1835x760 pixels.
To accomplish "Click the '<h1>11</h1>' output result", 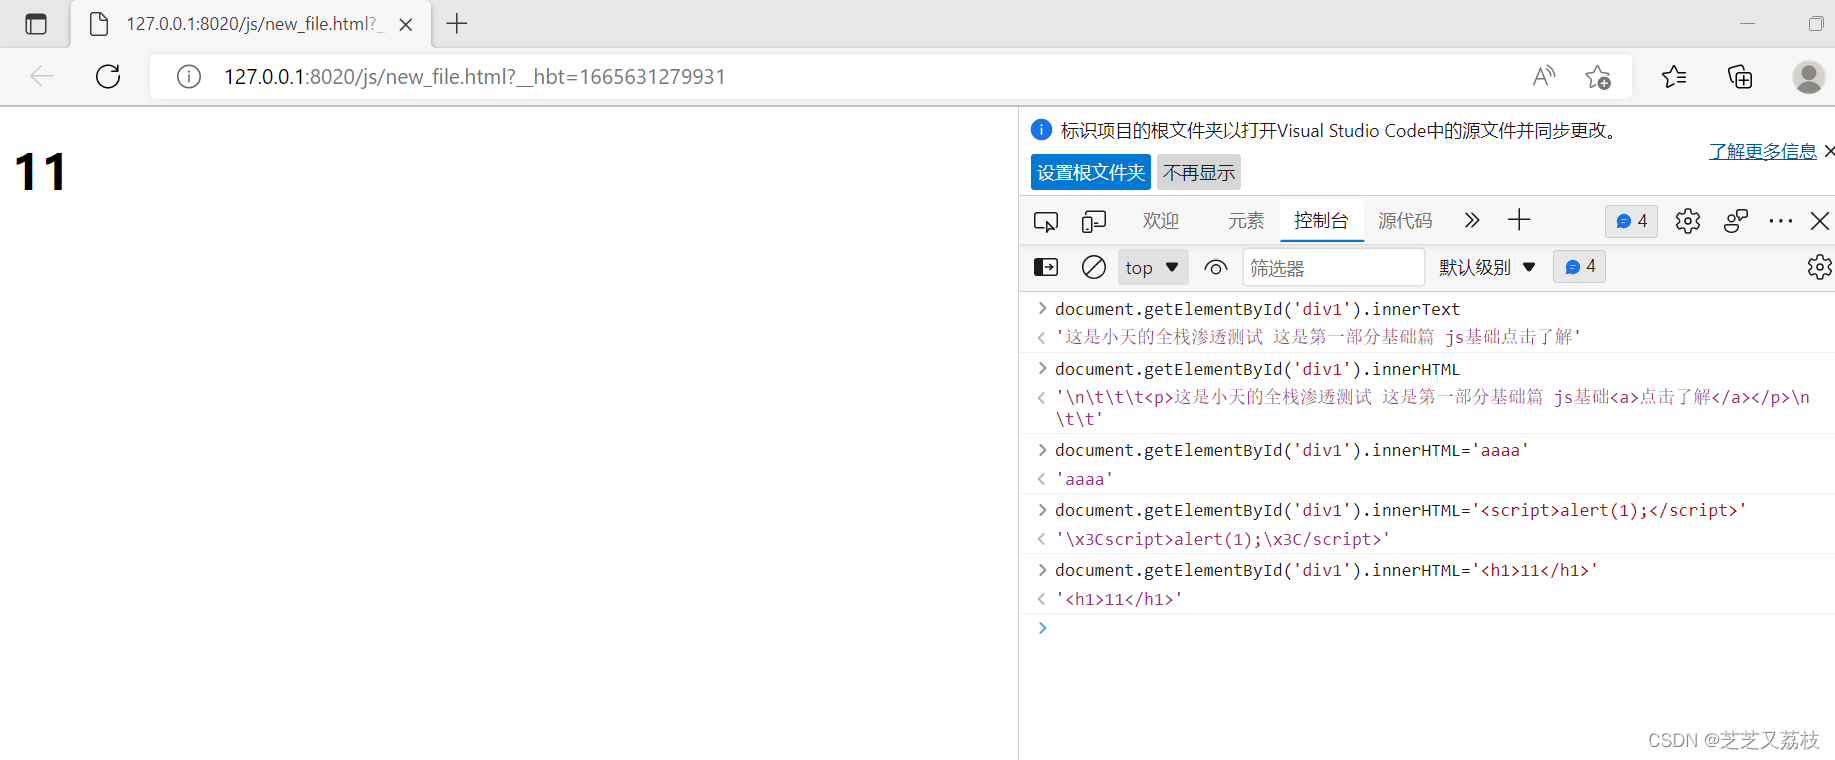I will (1119, 599).
